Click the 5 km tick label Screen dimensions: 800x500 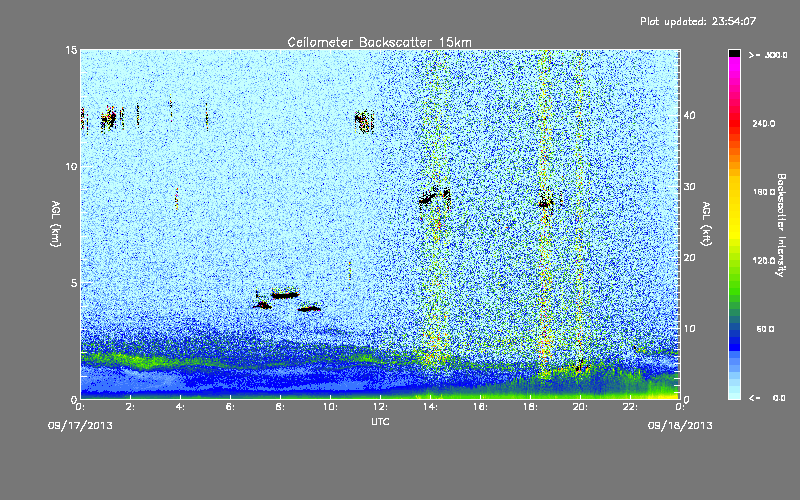point(74,283)
